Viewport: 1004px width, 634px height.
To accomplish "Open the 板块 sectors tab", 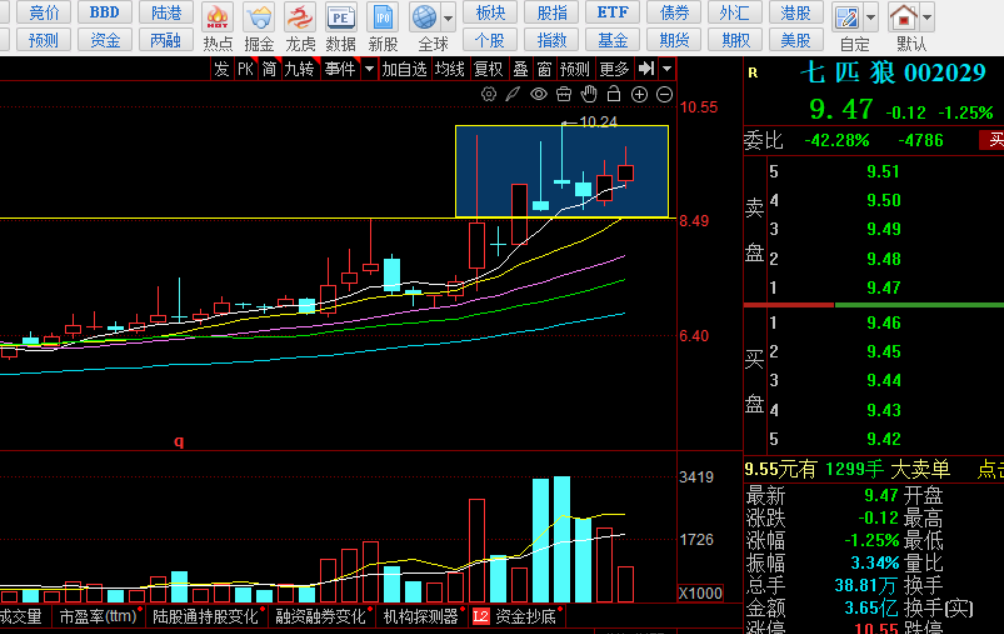I will [x=490, y=12].
